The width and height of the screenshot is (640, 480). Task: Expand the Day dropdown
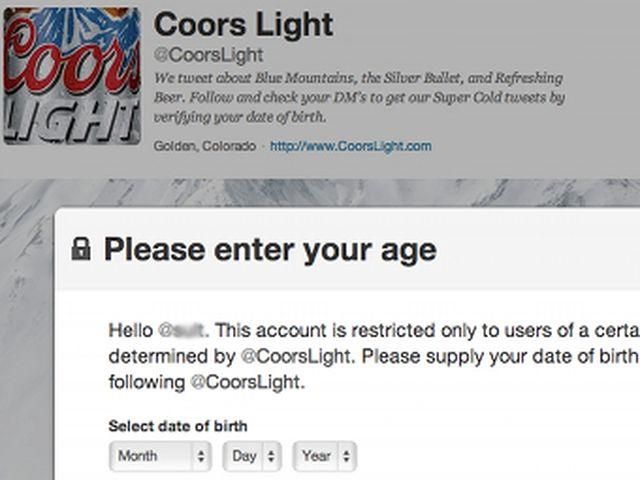(252, 456)
